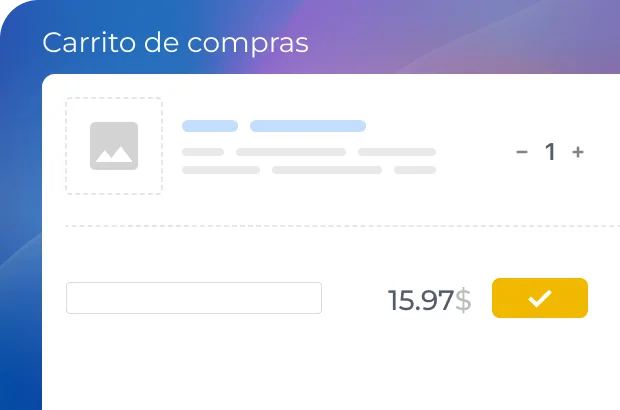The height and width of the screenshot is (410, 620).
Task: Click the longest gray bar in lower description row
Action: click(x=327, y=170)
